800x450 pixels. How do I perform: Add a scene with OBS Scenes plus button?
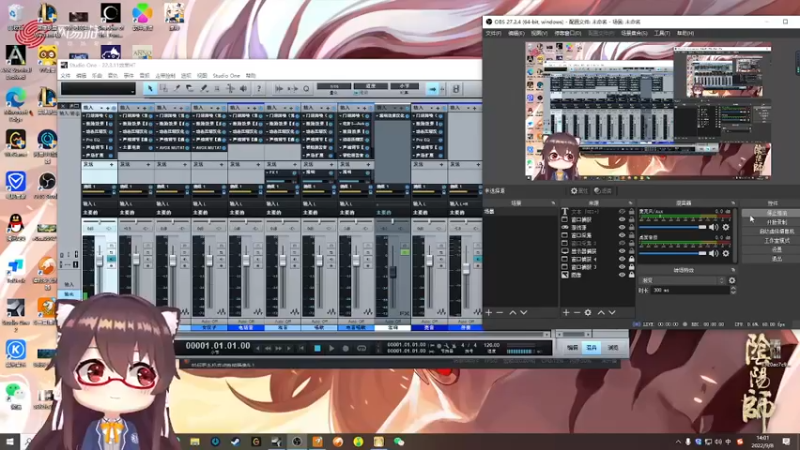tap(489, 312)
